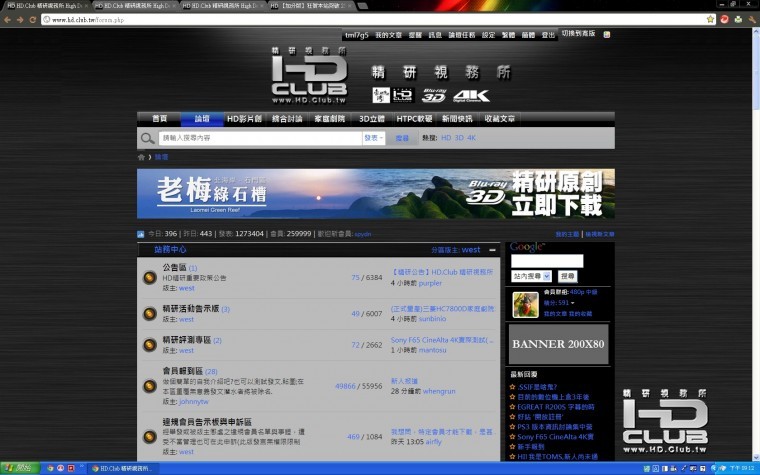Switch to the second browser tab
The image size is (760, 475).
click(135, 6)
